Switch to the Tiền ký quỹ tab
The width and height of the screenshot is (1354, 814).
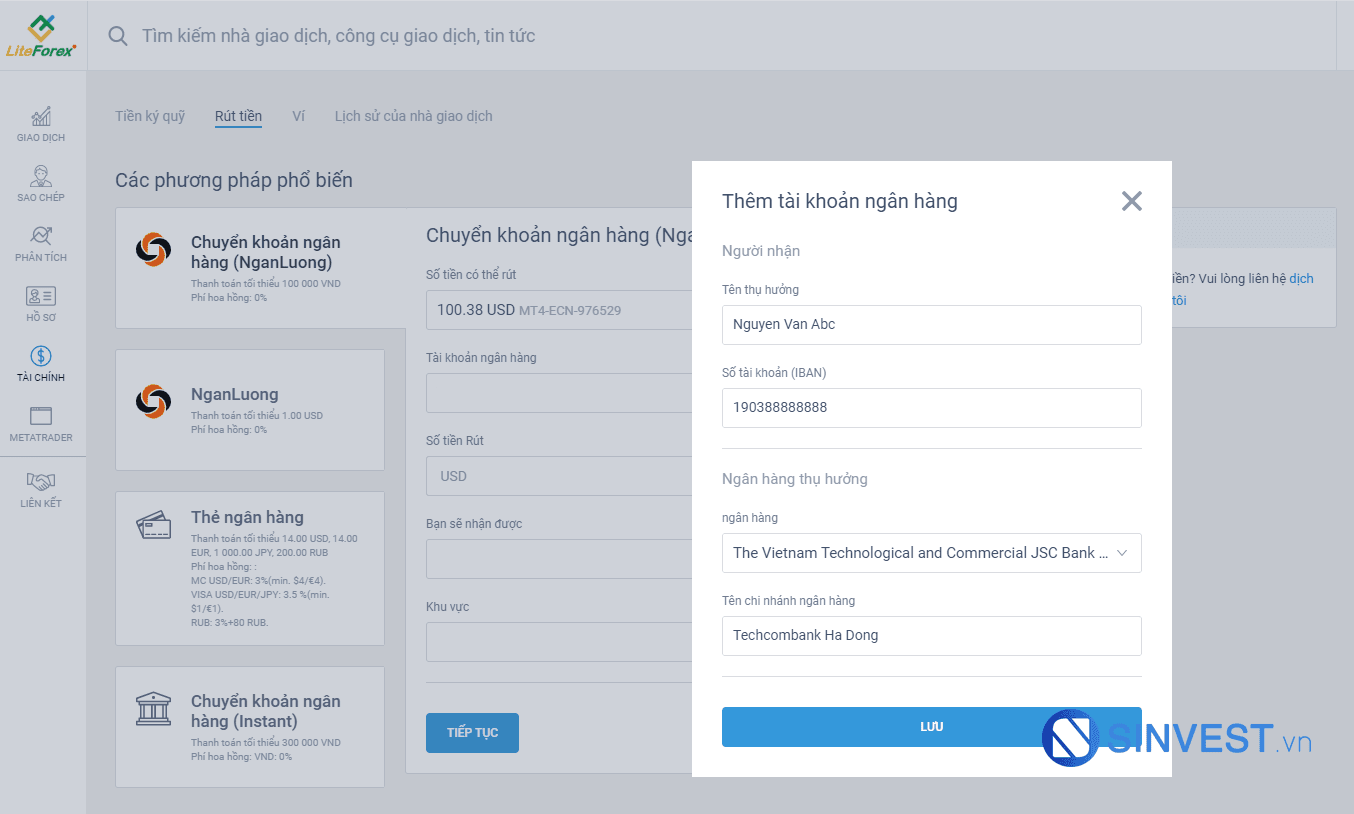[150, 116]
